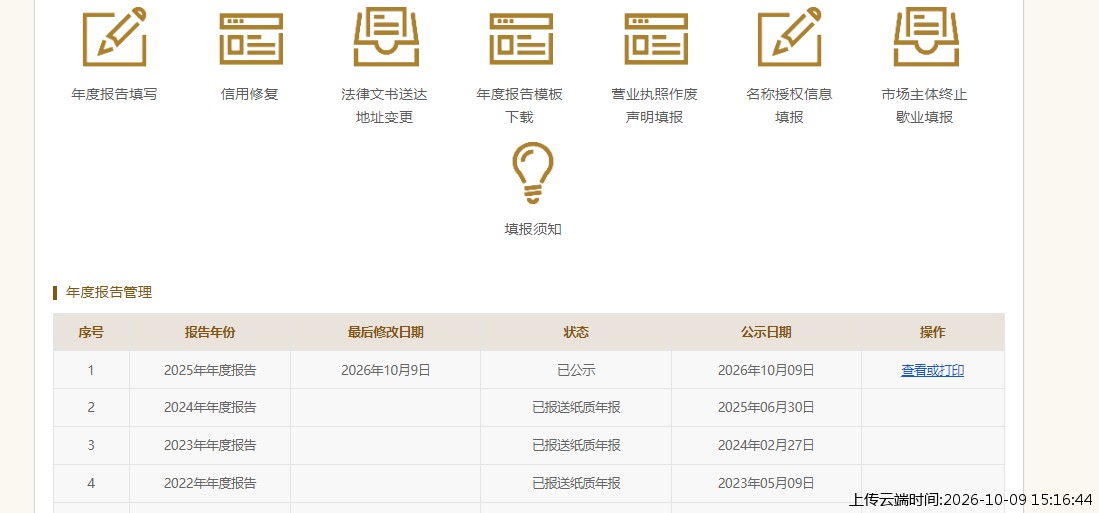Click the 最后修改日期 column header
1099x513 pixels.
click(x=385, y=332)
